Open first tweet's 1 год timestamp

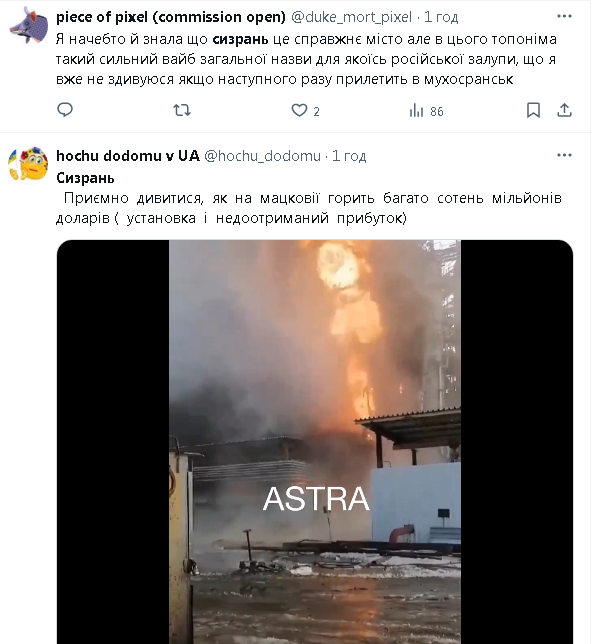pos(441,17)
